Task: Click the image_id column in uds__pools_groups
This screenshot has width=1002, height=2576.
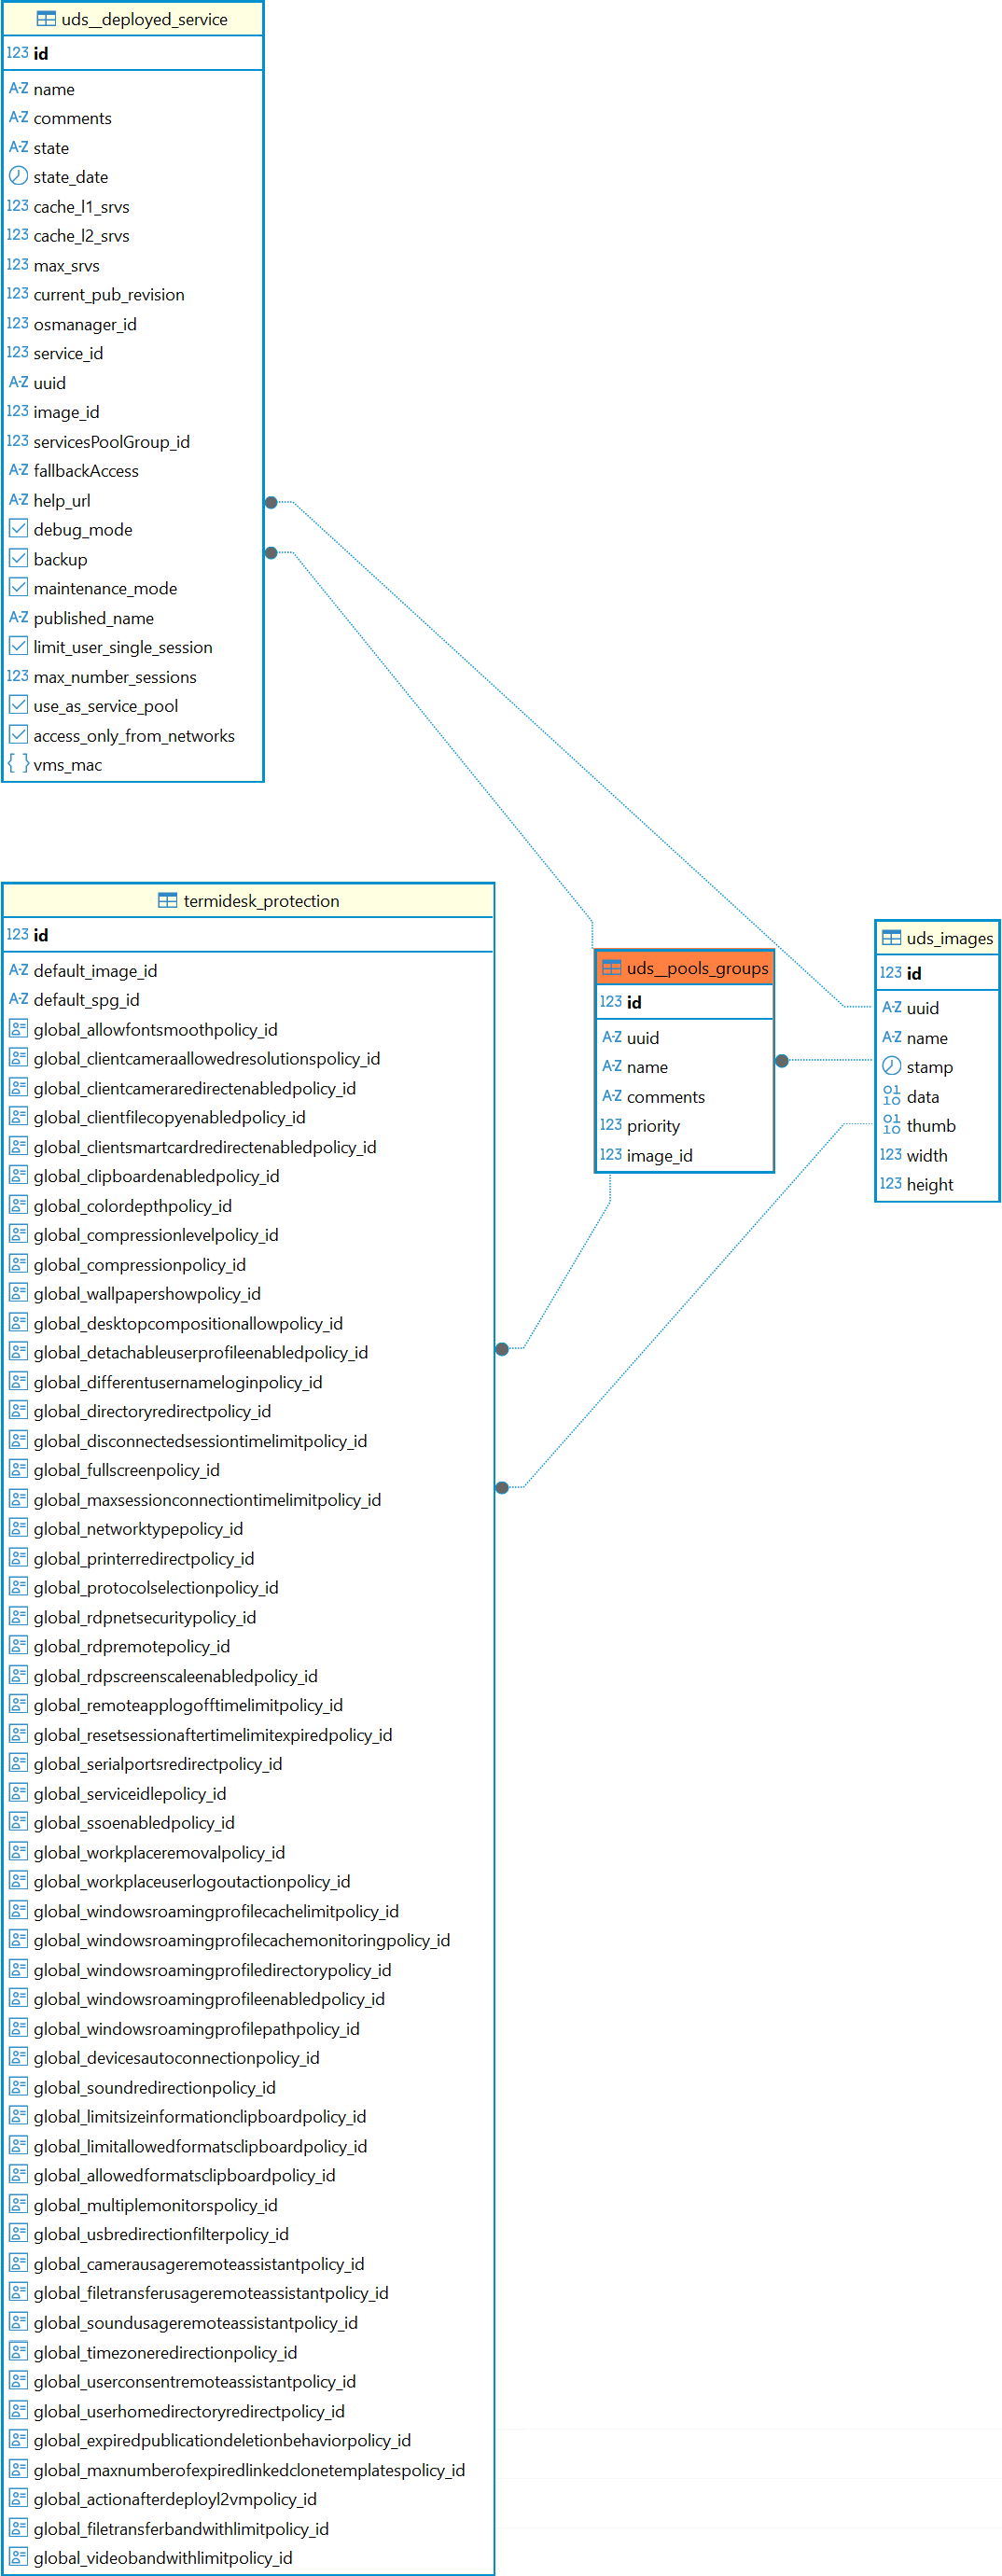Action: [659, 1155]
